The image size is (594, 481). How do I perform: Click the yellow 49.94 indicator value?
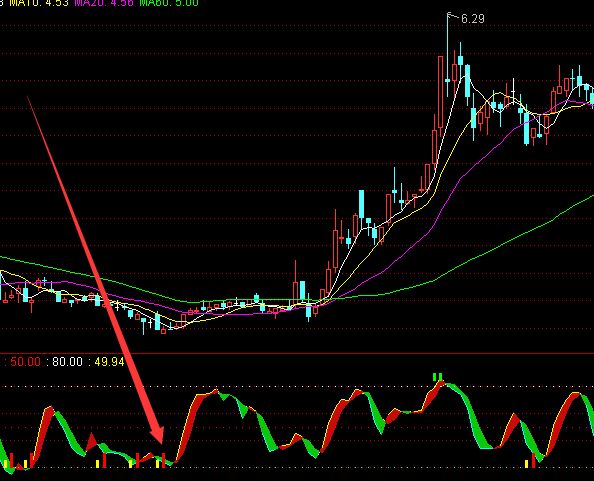pos(109,362)
